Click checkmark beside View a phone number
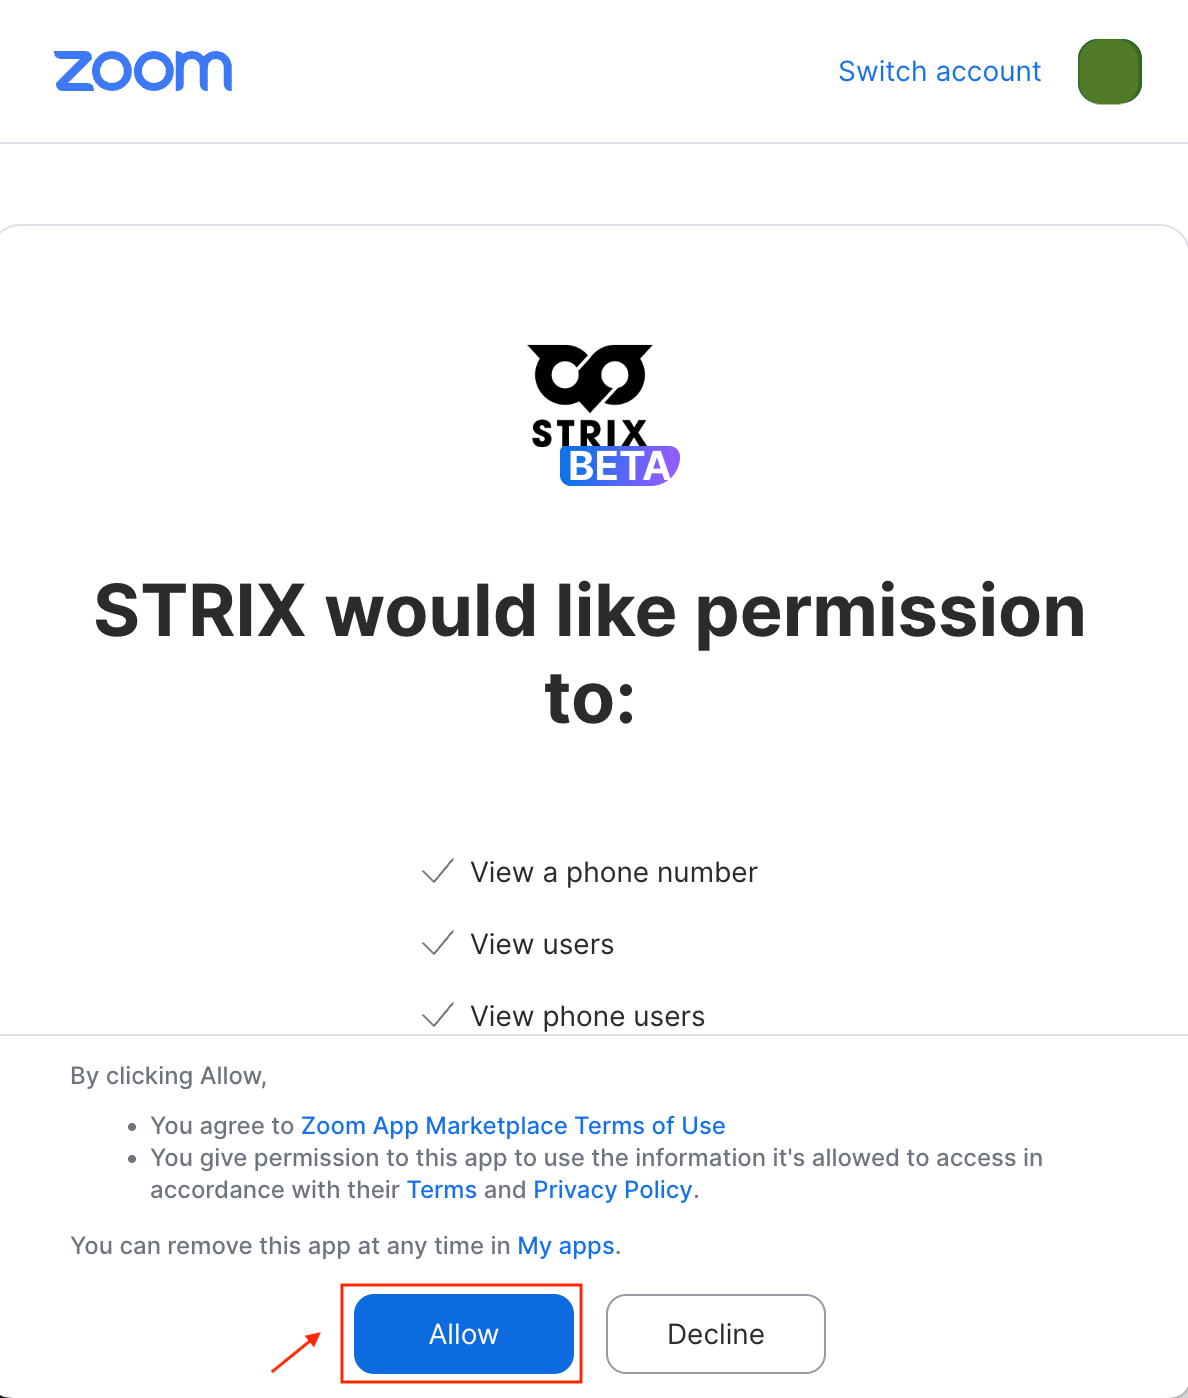Viewport: 1188px width, 1398px height. [438, 872]
